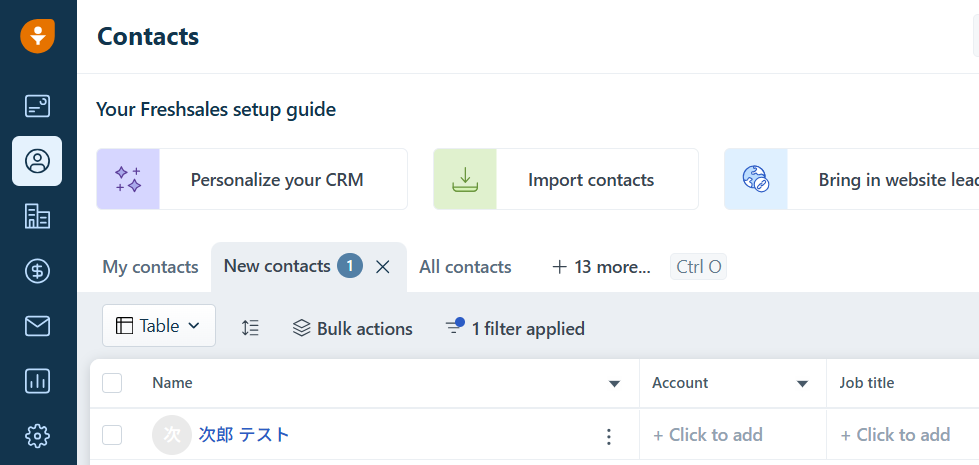This screenshot has width=979, height=465.
Task: Open the Accounts building icon in the sidebar
Action: click(37, 216)
